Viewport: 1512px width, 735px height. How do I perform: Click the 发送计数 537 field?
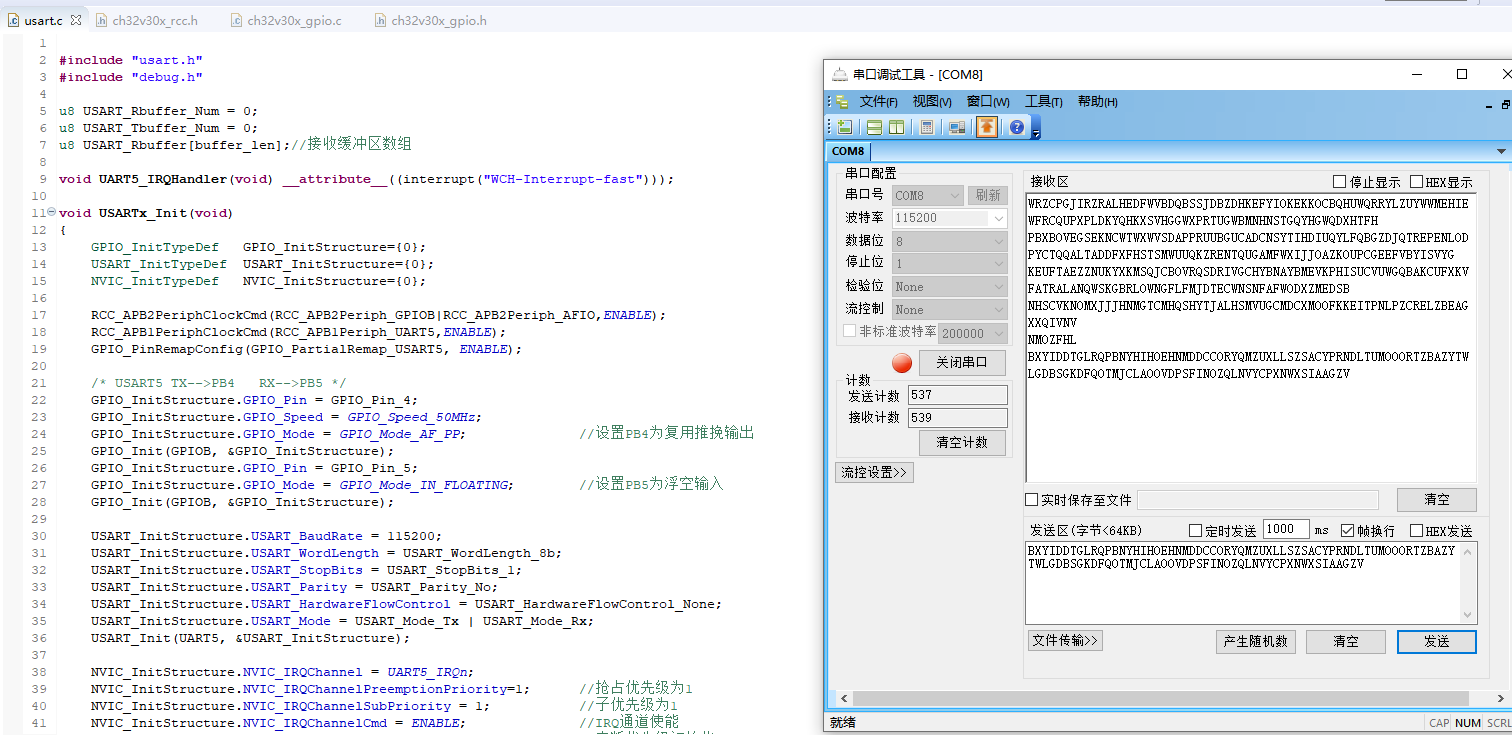point(957,395)
